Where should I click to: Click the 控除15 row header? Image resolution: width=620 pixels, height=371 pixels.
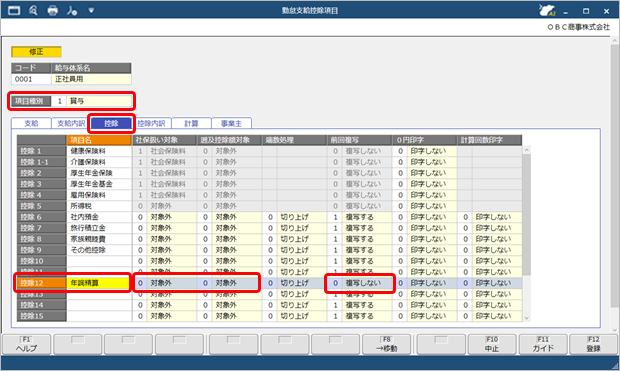[x=42, y=316]
